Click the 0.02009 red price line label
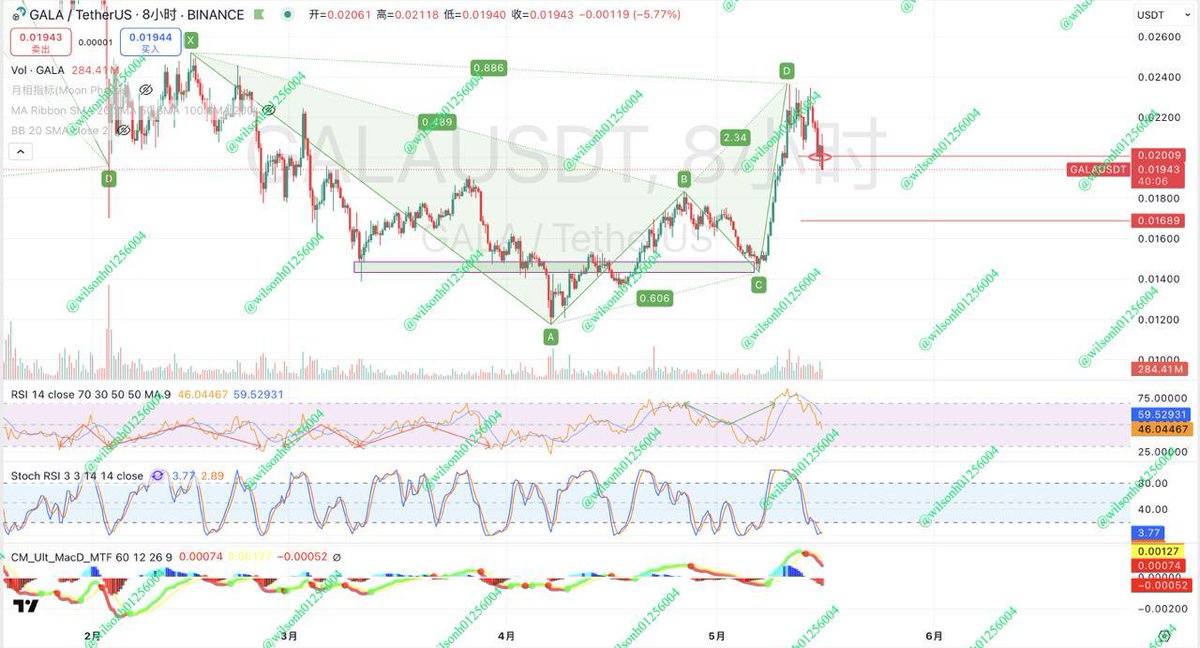The image size is (1200, 648). pos(1158,156)
